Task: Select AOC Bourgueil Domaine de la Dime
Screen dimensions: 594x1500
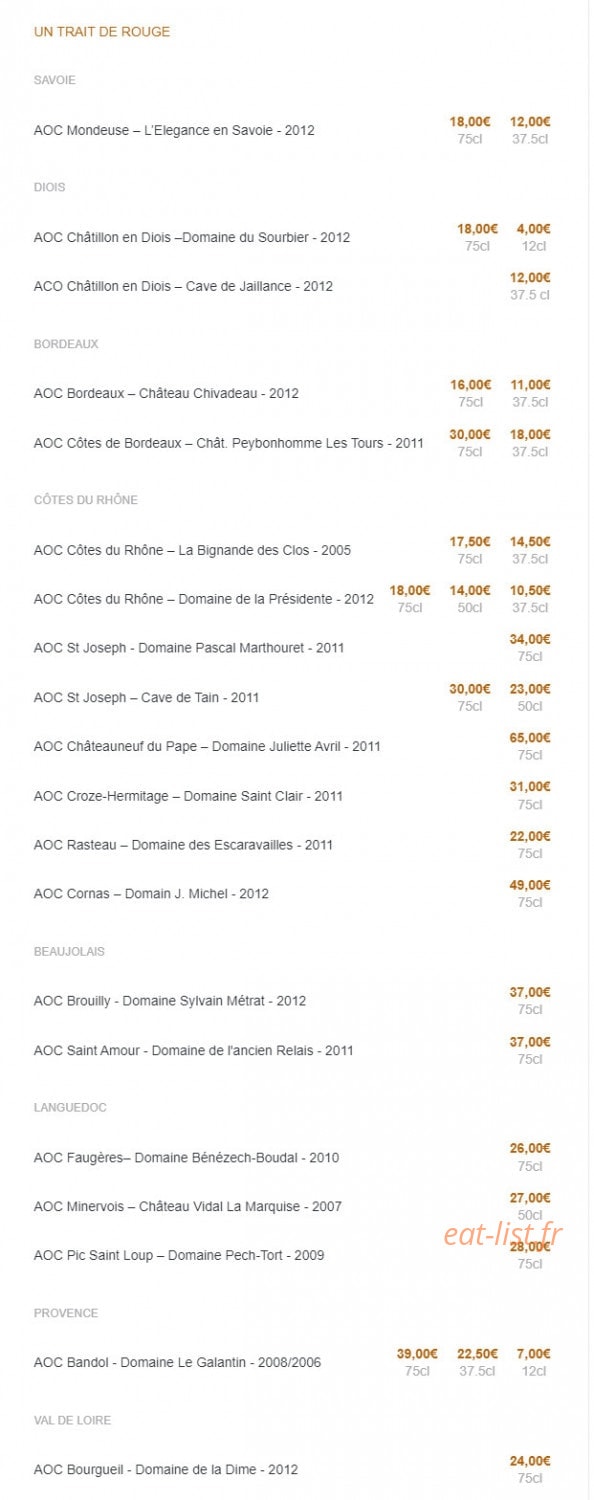Action: click(x=166, y=1470)
